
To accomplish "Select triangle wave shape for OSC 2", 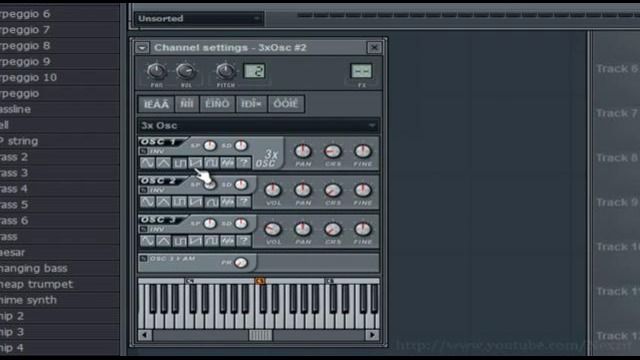I will coord(163,202).
